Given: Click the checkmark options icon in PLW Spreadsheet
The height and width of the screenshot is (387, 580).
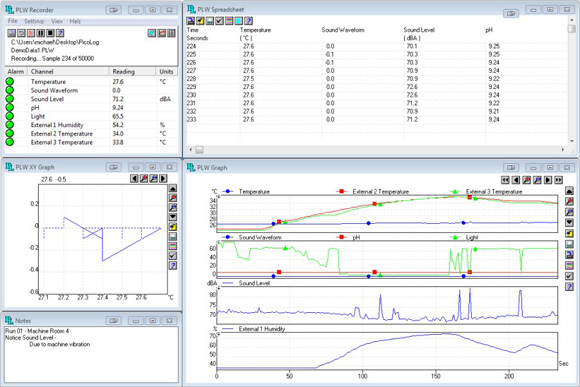Looking at the screenshot, I should pyautogui.click(x=219, y=21).
